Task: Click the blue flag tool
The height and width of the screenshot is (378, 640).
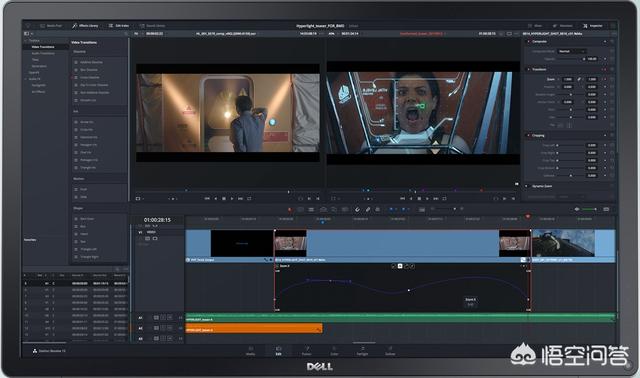Action: tap(391, 209)
